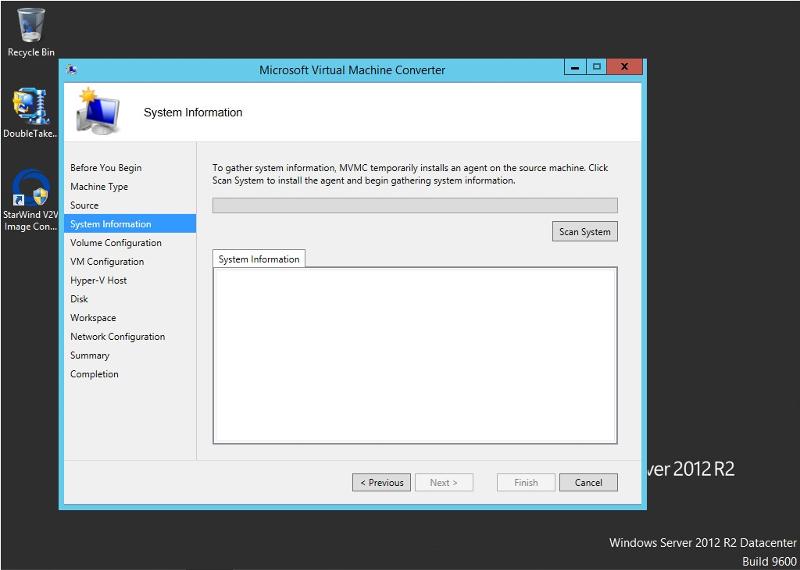This screenshot has width=800, height=570.
Task: Click the Microsoft Virtual Machine Converter window title
Action: (x=352, y=70)
